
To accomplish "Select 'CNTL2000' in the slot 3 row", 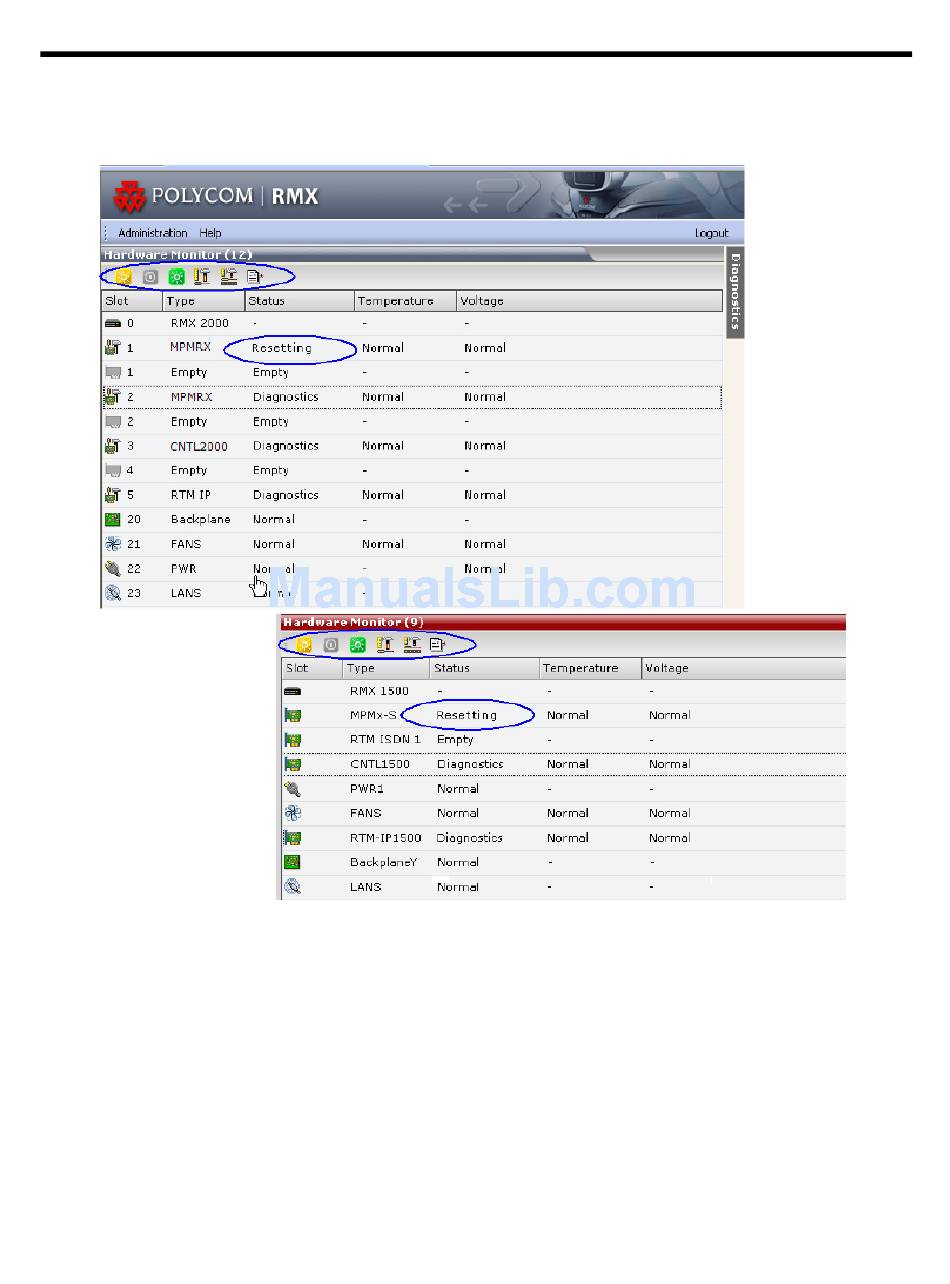I will coord(199,446).
